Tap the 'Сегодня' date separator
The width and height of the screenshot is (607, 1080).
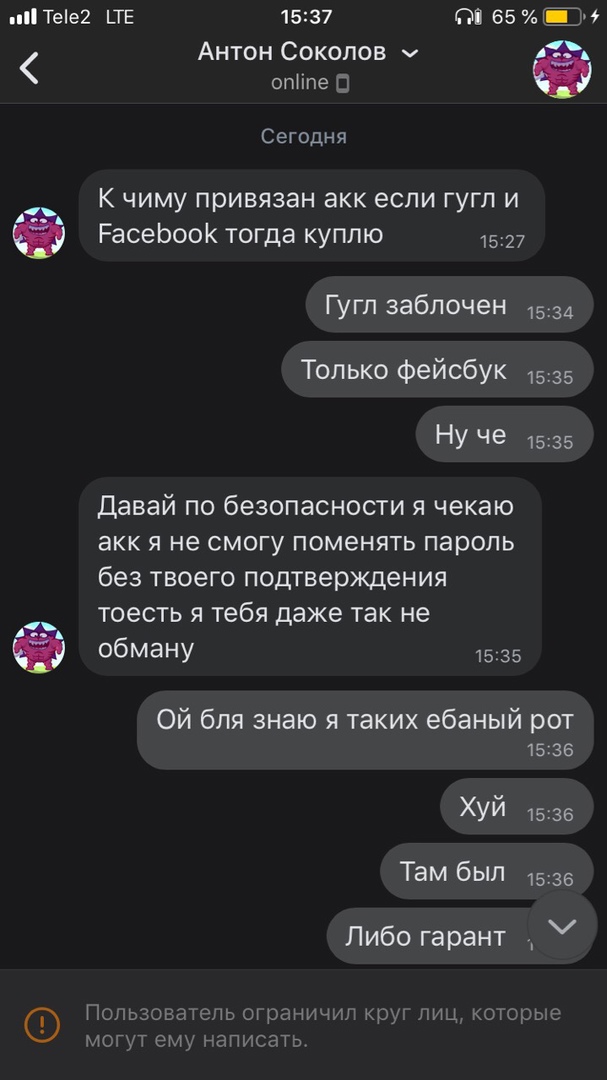[x=303, y=136]
